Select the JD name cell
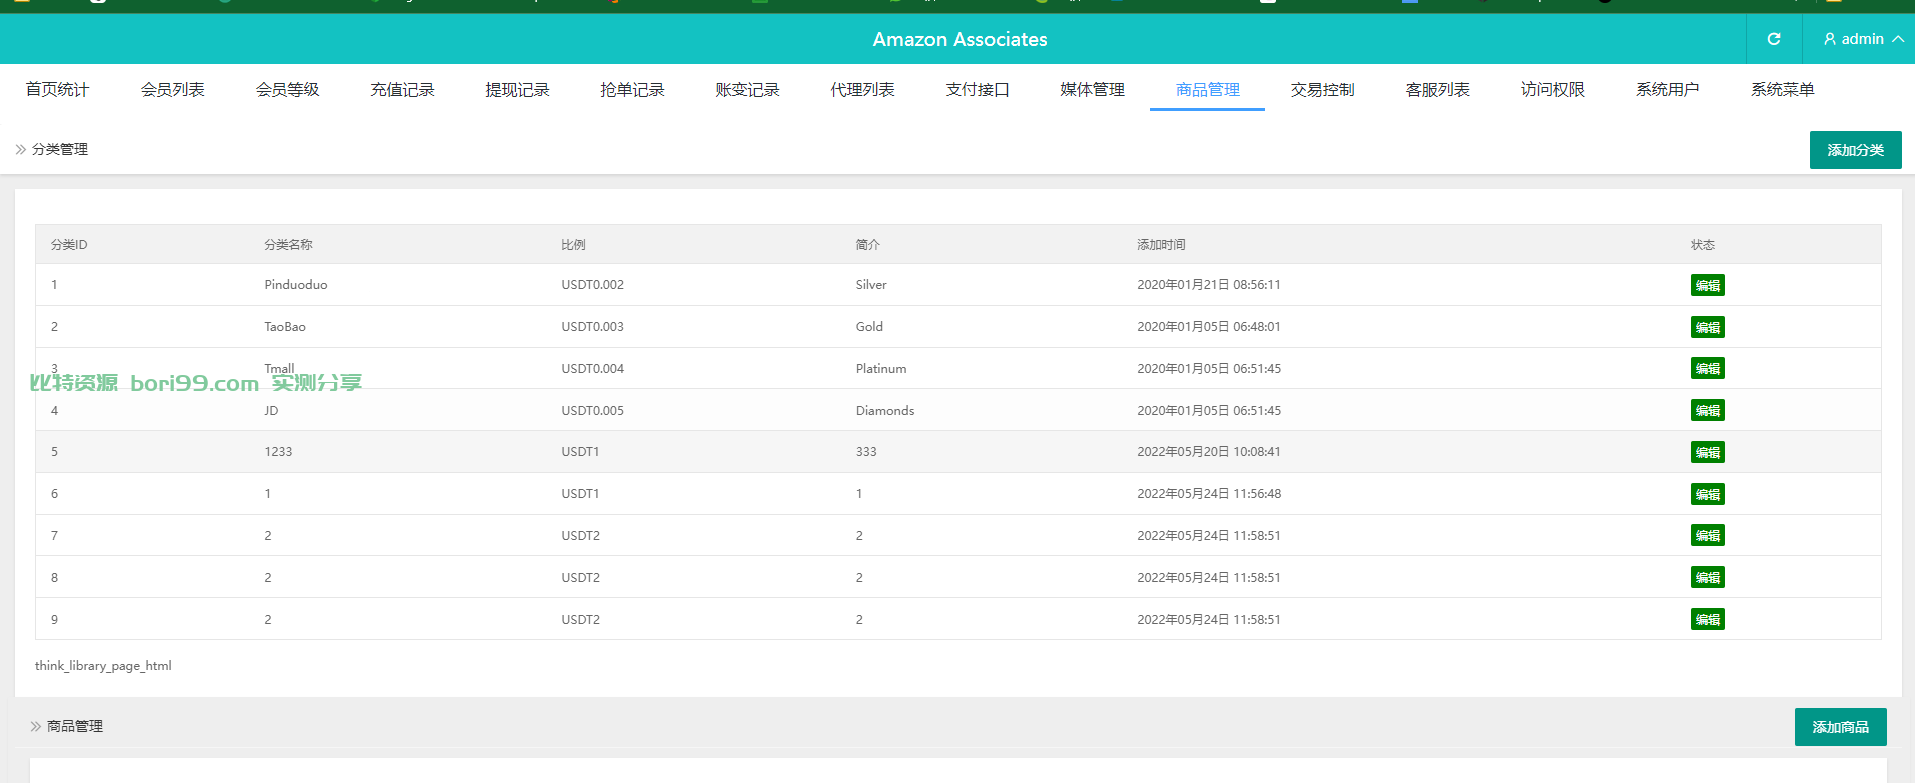1915x783 pixels. [271, 410]
